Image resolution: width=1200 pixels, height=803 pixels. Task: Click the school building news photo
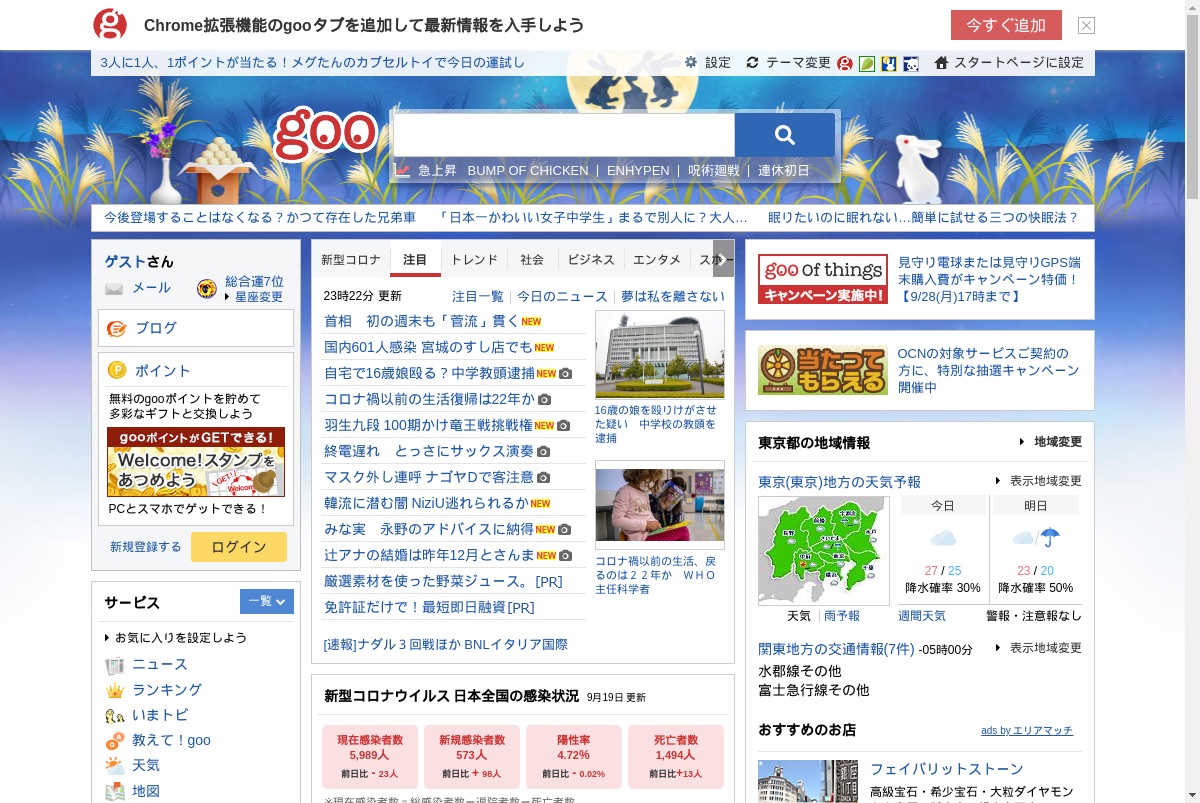coord(660,355)
